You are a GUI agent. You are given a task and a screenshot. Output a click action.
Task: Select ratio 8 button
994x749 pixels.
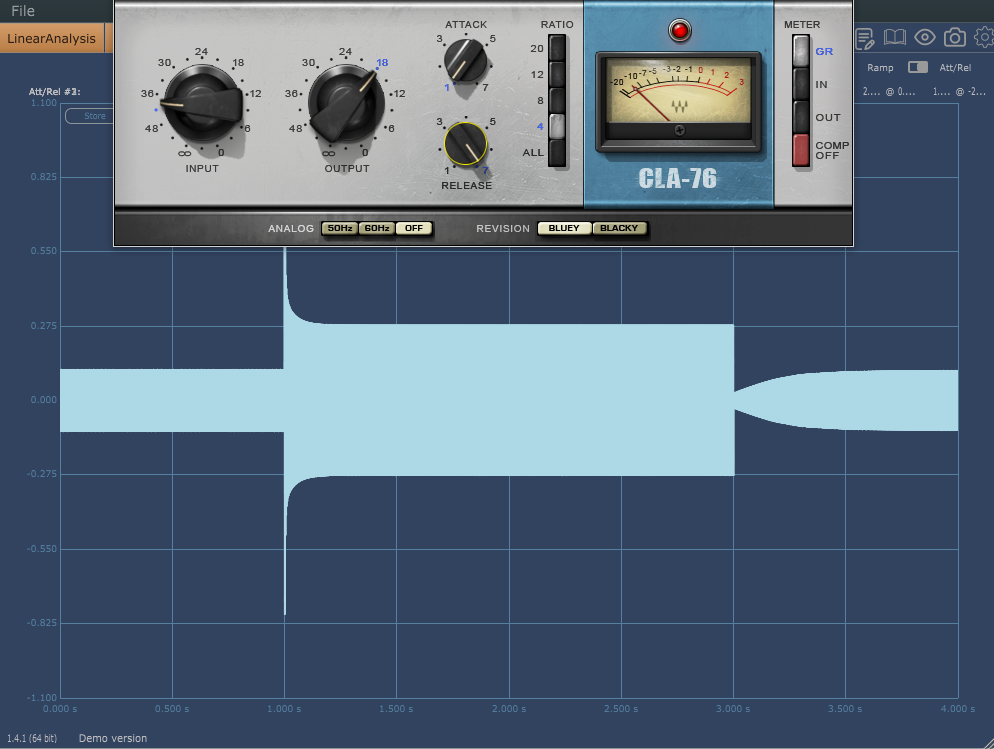(557, 100)
